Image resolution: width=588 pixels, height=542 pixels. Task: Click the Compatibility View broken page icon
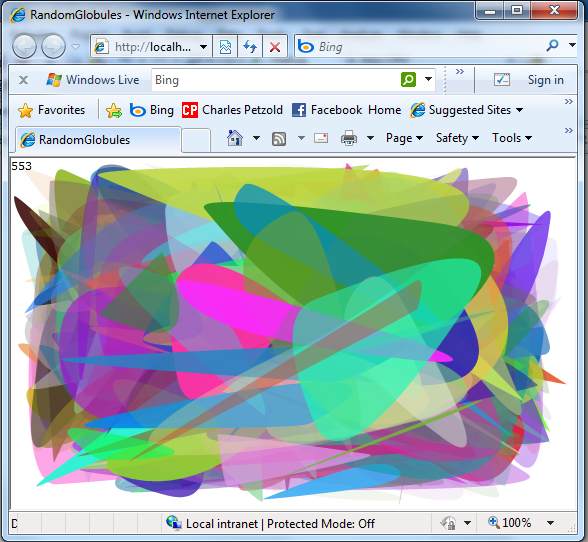click(x=225, y=47)
